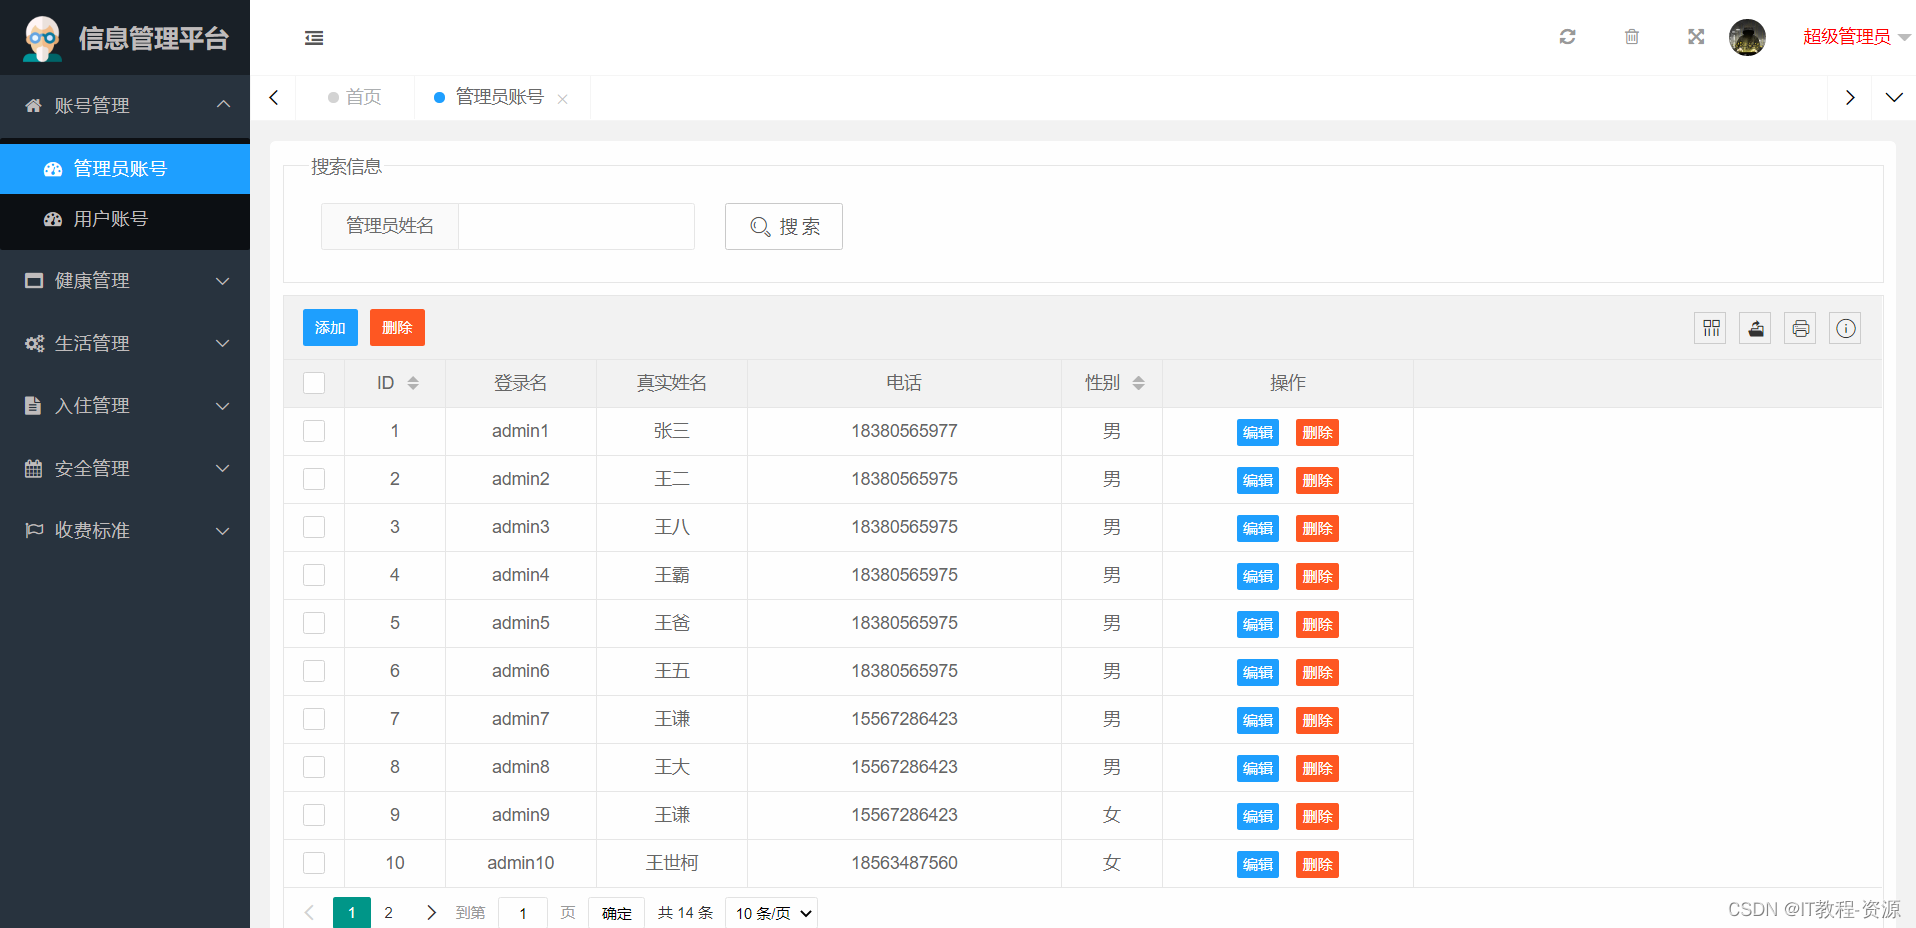Open the 用户账号 sidebar item
Viewport: 1916px width, 928px height.
click(x=125, y=218)
